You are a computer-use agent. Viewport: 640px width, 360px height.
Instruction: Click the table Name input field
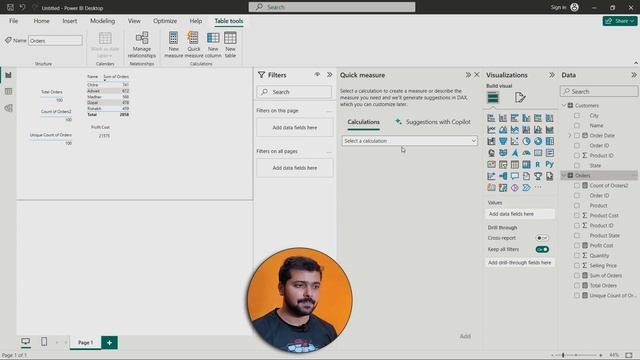click(x=55, y=40)
